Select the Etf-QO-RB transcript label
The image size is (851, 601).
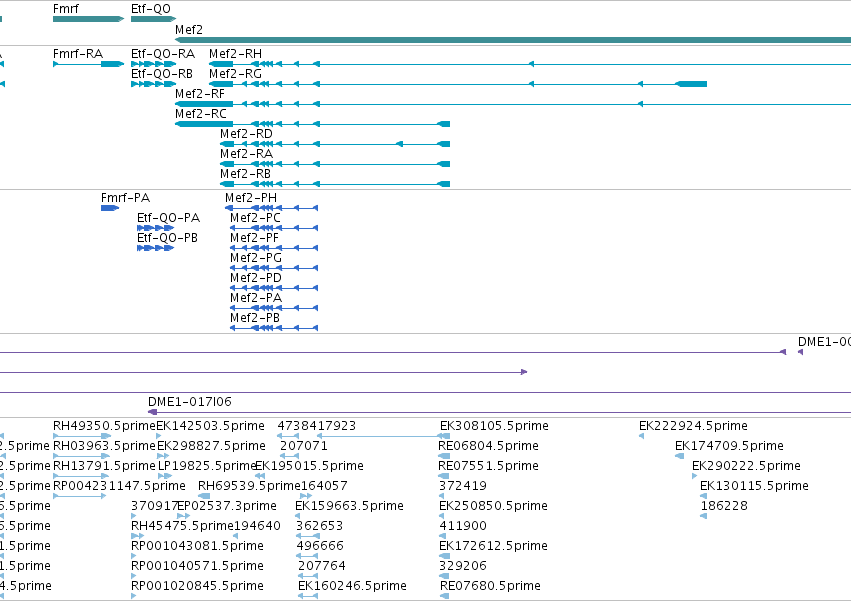(162, 74)
